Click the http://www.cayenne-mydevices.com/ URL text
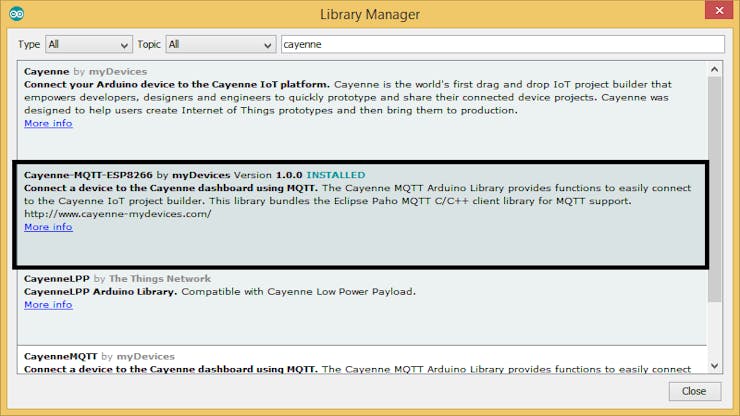This screenshot has width=740, height=416. point(118,214)
